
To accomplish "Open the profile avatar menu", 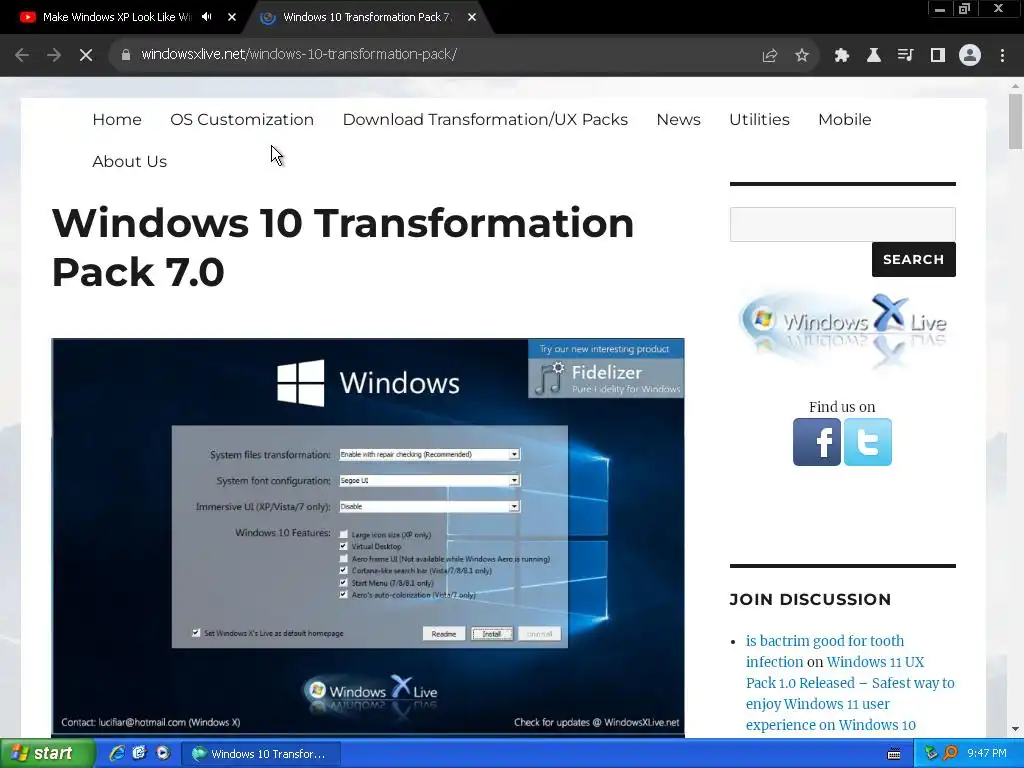I will (970, 55).
